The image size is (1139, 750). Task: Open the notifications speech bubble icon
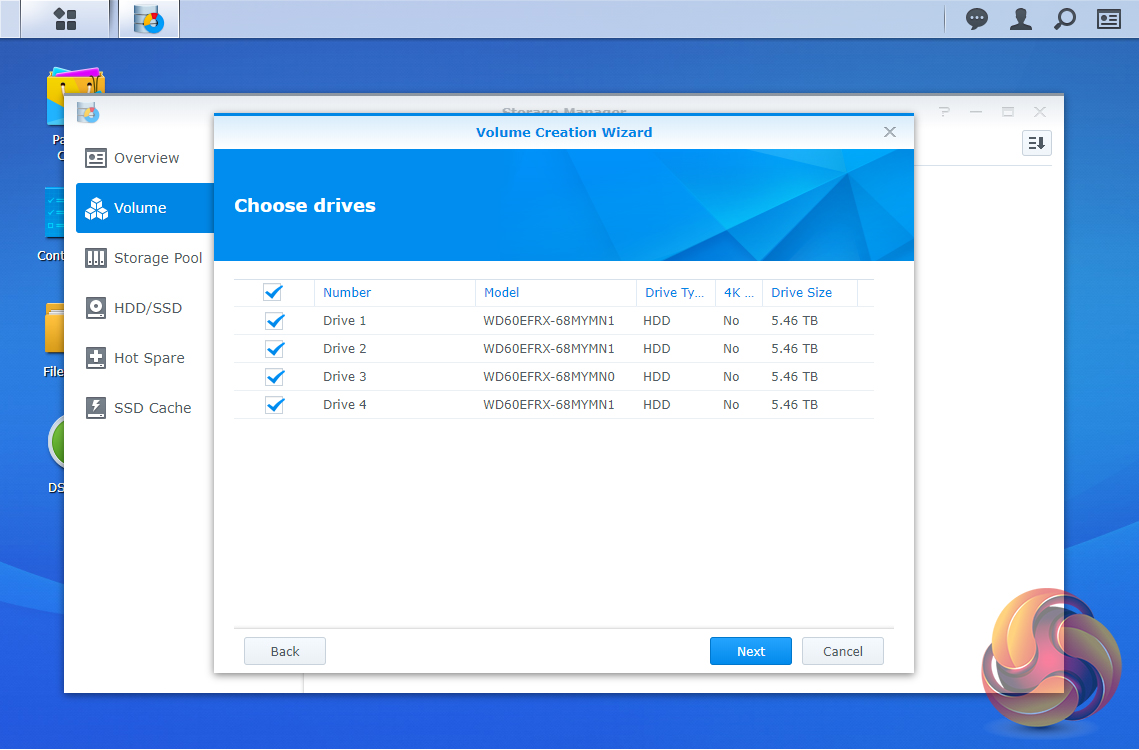click(x=976, y=19)
